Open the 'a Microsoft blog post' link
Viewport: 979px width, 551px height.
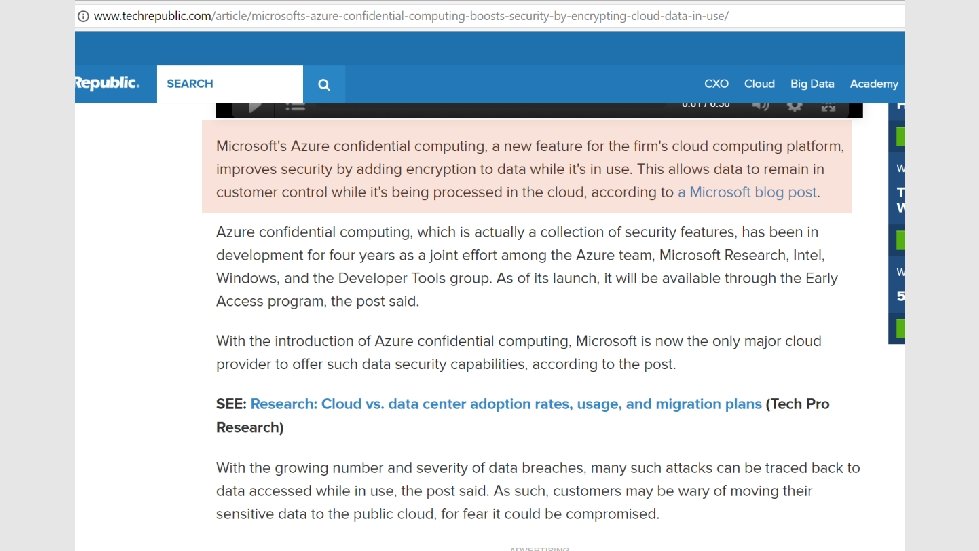click(747, 192)
